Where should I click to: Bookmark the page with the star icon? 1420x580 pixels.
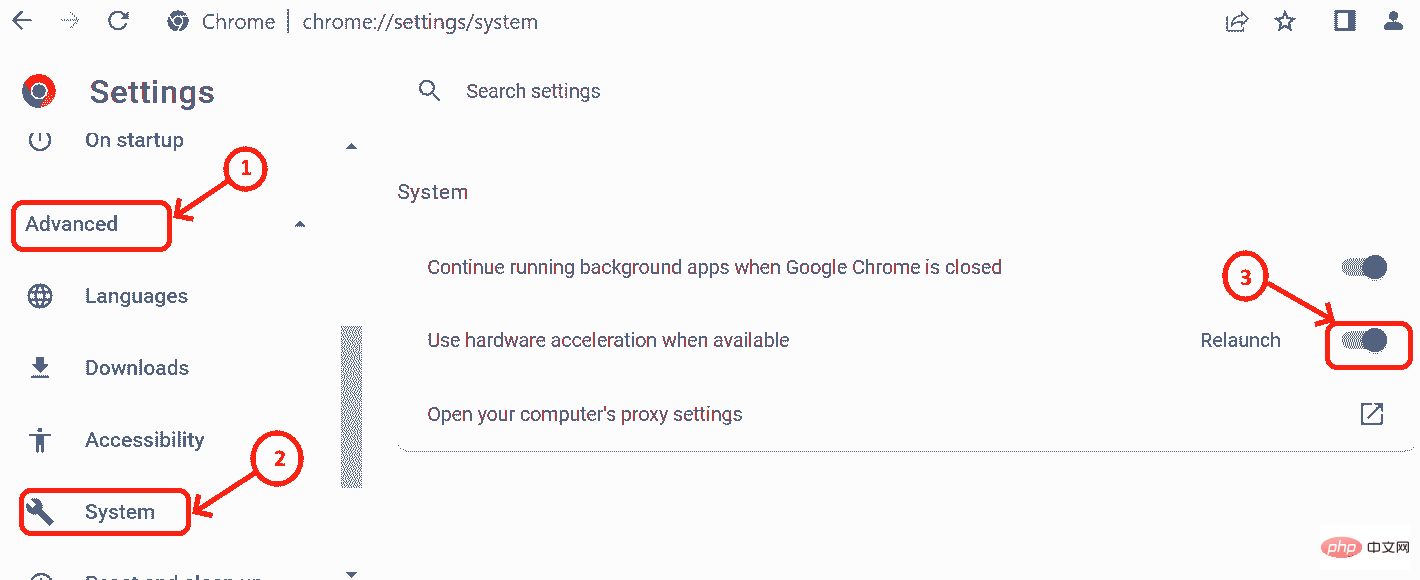point(1284,21)
